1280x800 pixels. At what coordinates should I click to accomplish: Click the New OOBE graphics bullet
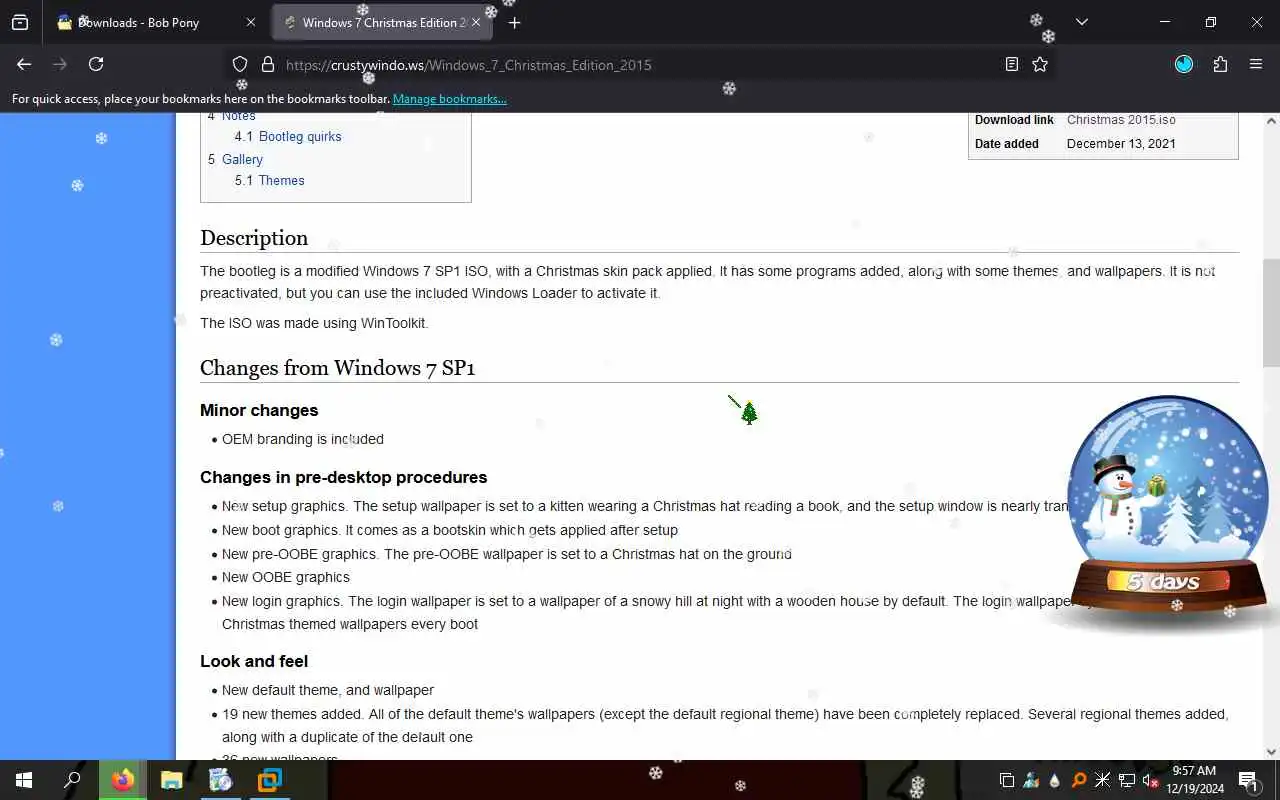pyautogui.click(x=286, y=577)
